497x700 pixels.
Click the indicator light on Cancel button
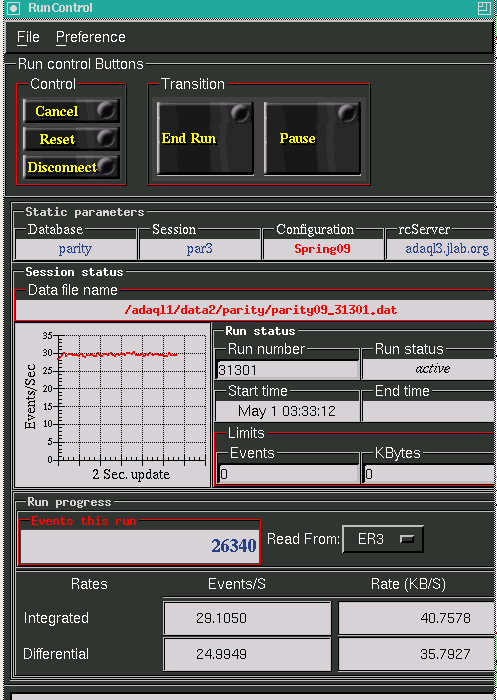click(106, 110)
